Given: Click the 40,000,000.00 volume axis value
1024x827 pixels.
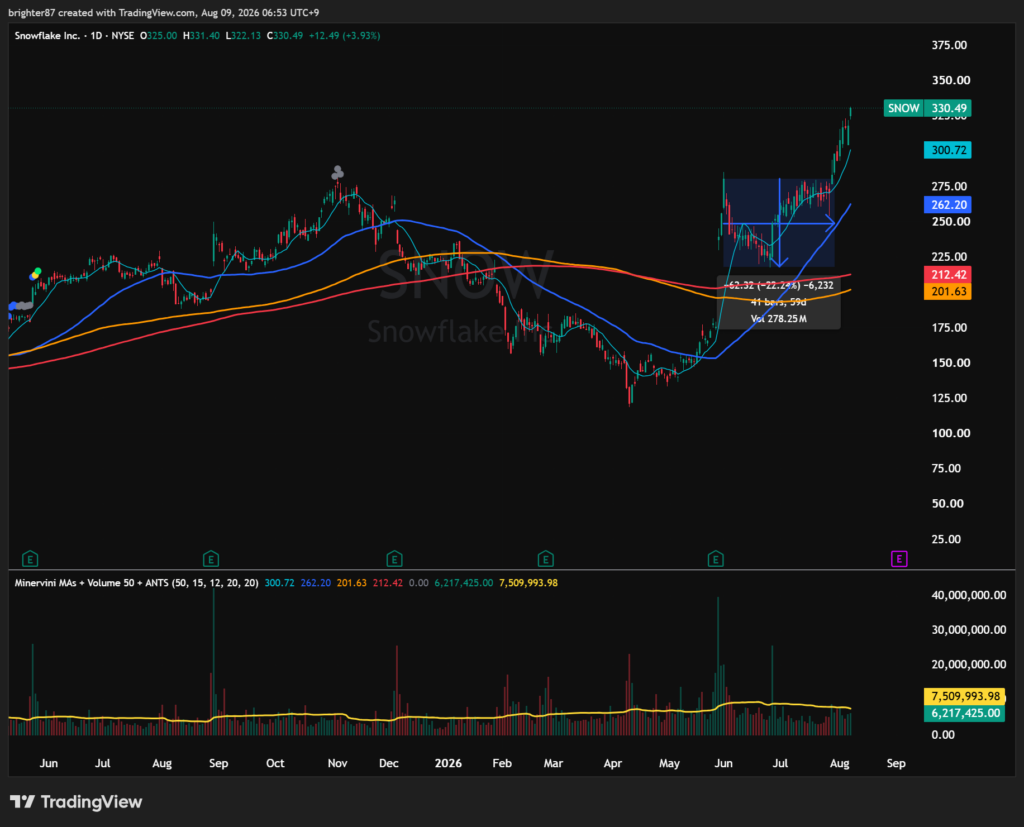Looking at the screenshot, I should tap(968, 595).
